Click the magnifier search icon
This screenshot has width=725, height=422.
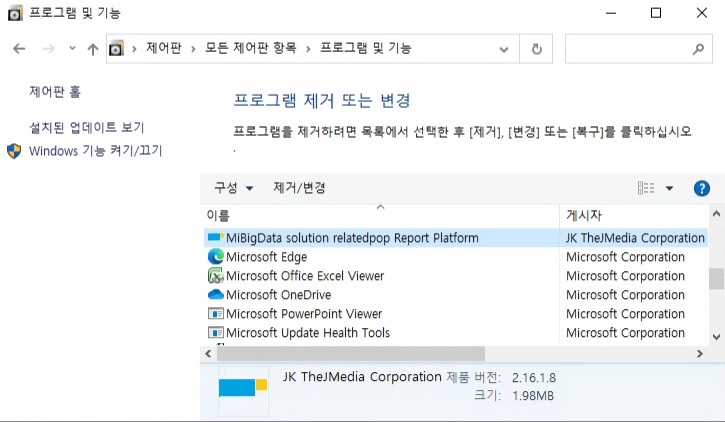(x=698, y=49)
